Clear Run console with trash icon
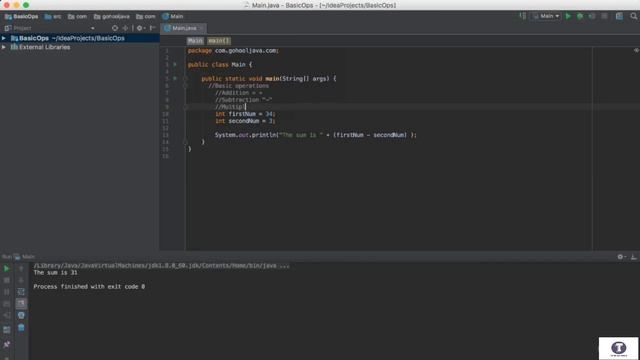Image resolution: width=640 pixels, height=360 pixels. coord(21,328)
